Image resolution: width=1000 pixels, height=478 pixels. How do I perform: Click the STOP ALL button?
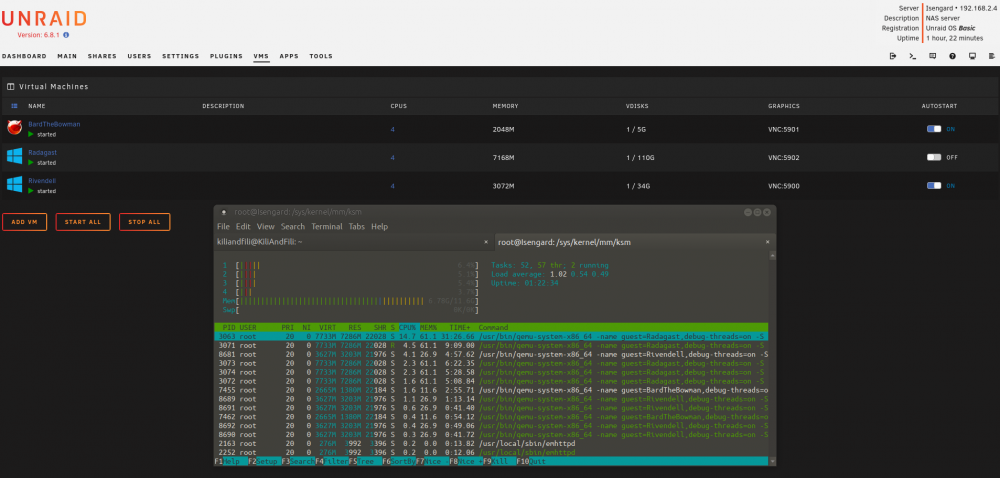[x=144, y=222]
